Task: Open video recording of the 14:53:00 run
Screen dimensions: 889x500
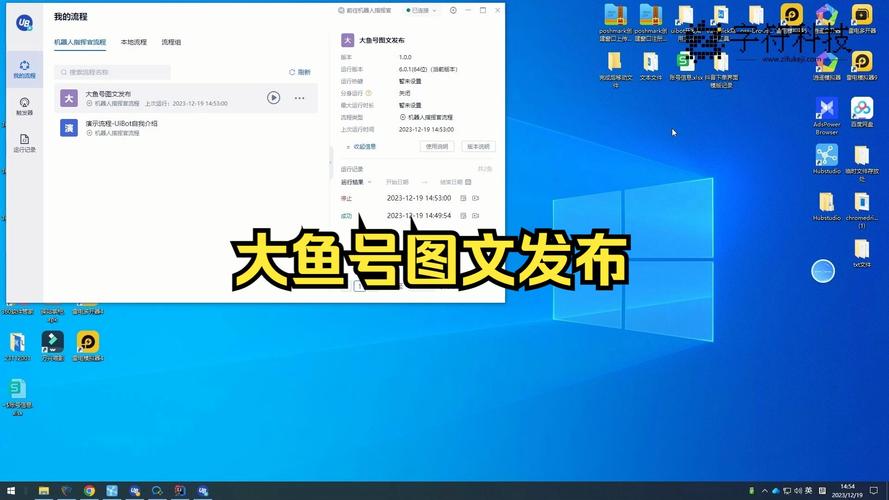Action: pyautogui.click(x=476, y=198)
